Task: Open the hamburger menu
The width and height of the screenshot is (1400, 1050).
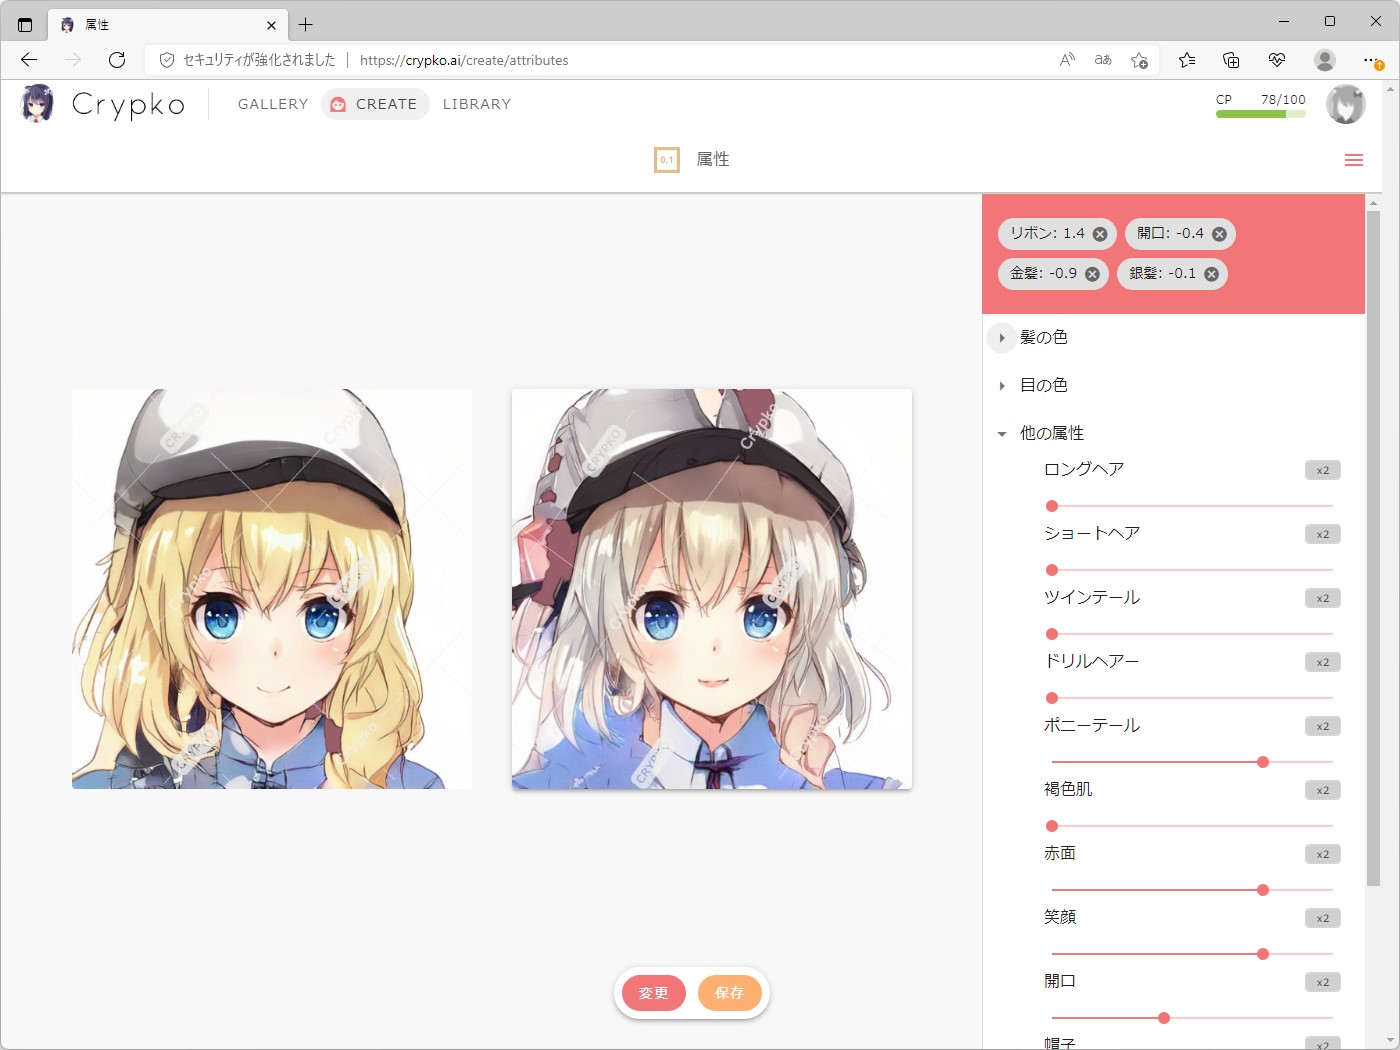Action: pos(1354,159)
